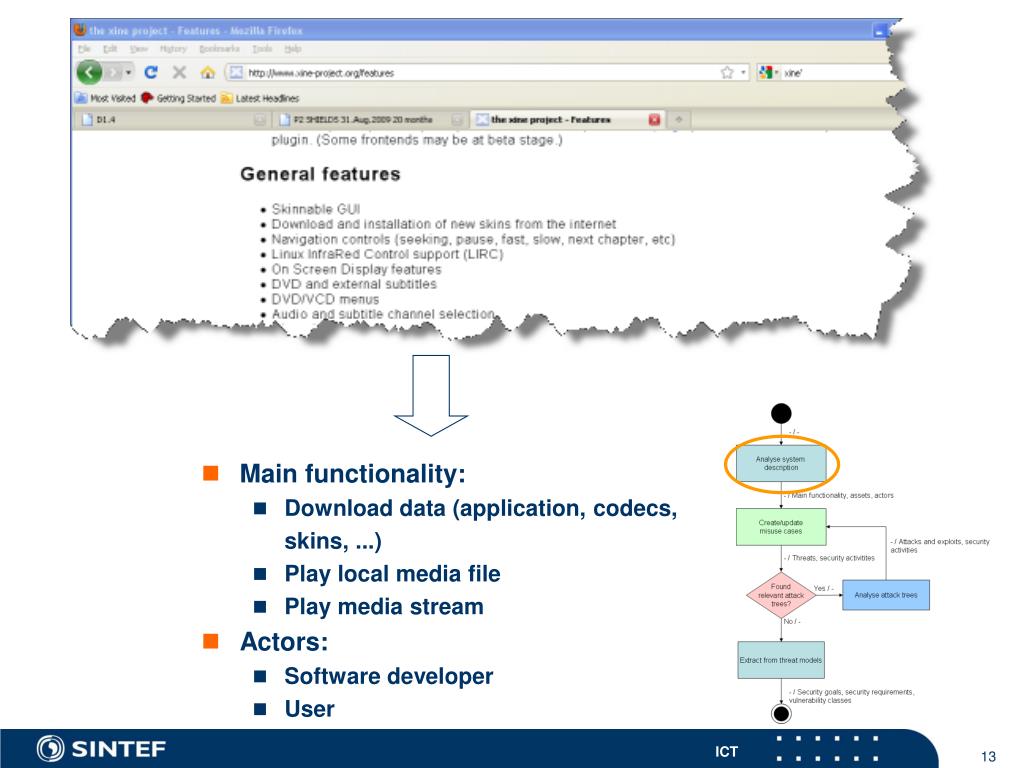Click the Play local media file bullet
Image resolution: width=1024 pixels, height=768 pixels.
point(392,573)
